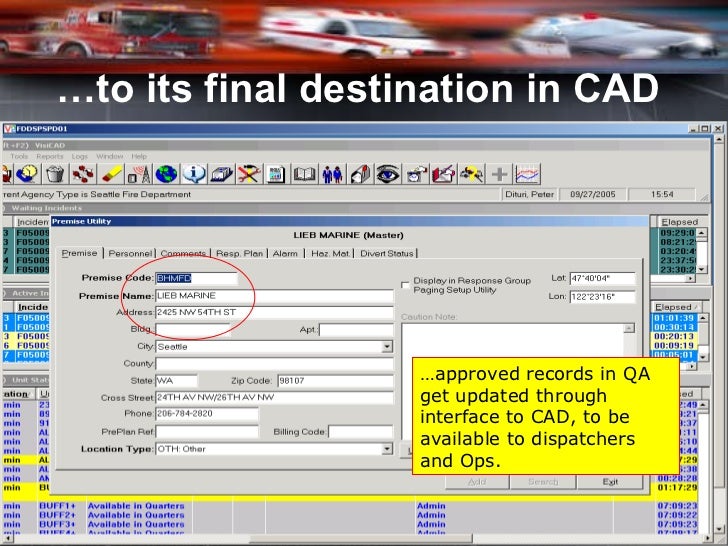This screenshot has width=728, height=546.
Task: Click Waiting Incidents list scroll-down arrow
Action: 702,269
